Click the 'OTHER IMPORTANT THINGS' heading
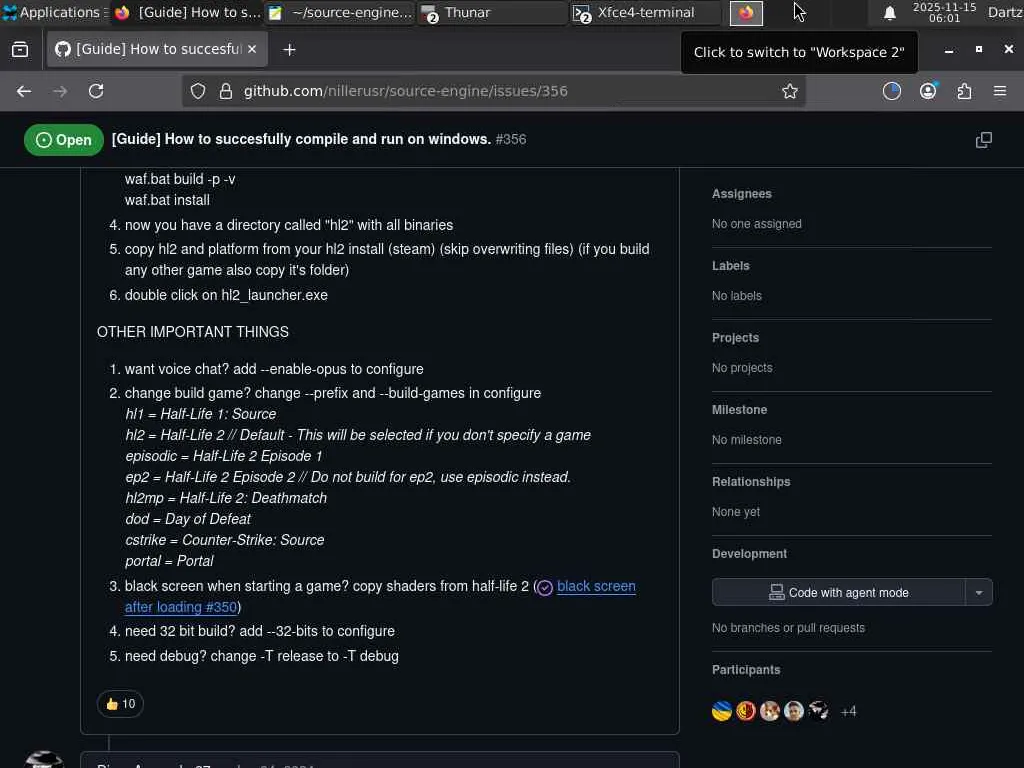 click(x=193, y=332)
